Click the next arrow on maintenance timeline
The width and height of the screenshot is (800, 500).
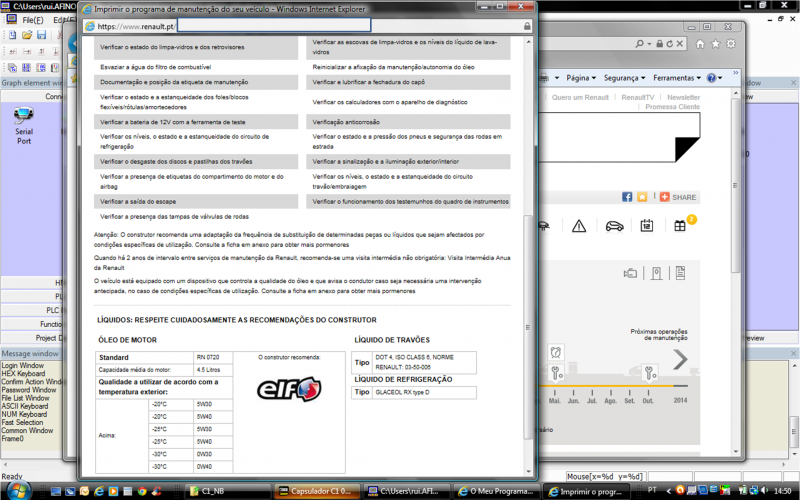[x=680, y=360]
